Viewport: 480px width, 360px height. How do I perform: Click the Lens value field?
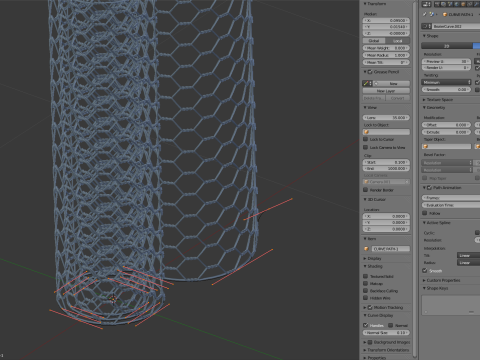pos(386,118)
